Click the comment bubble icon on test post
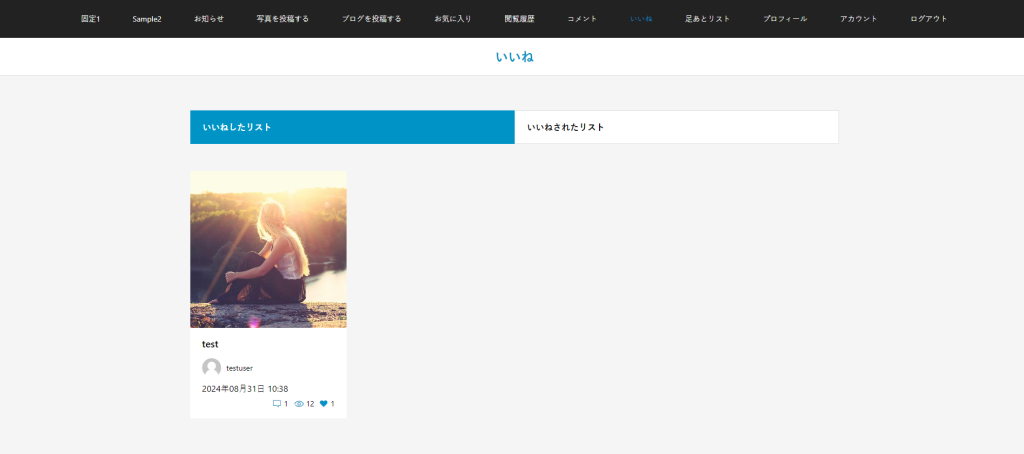This screenshot has width=1024, height=454. pos(277,404)
